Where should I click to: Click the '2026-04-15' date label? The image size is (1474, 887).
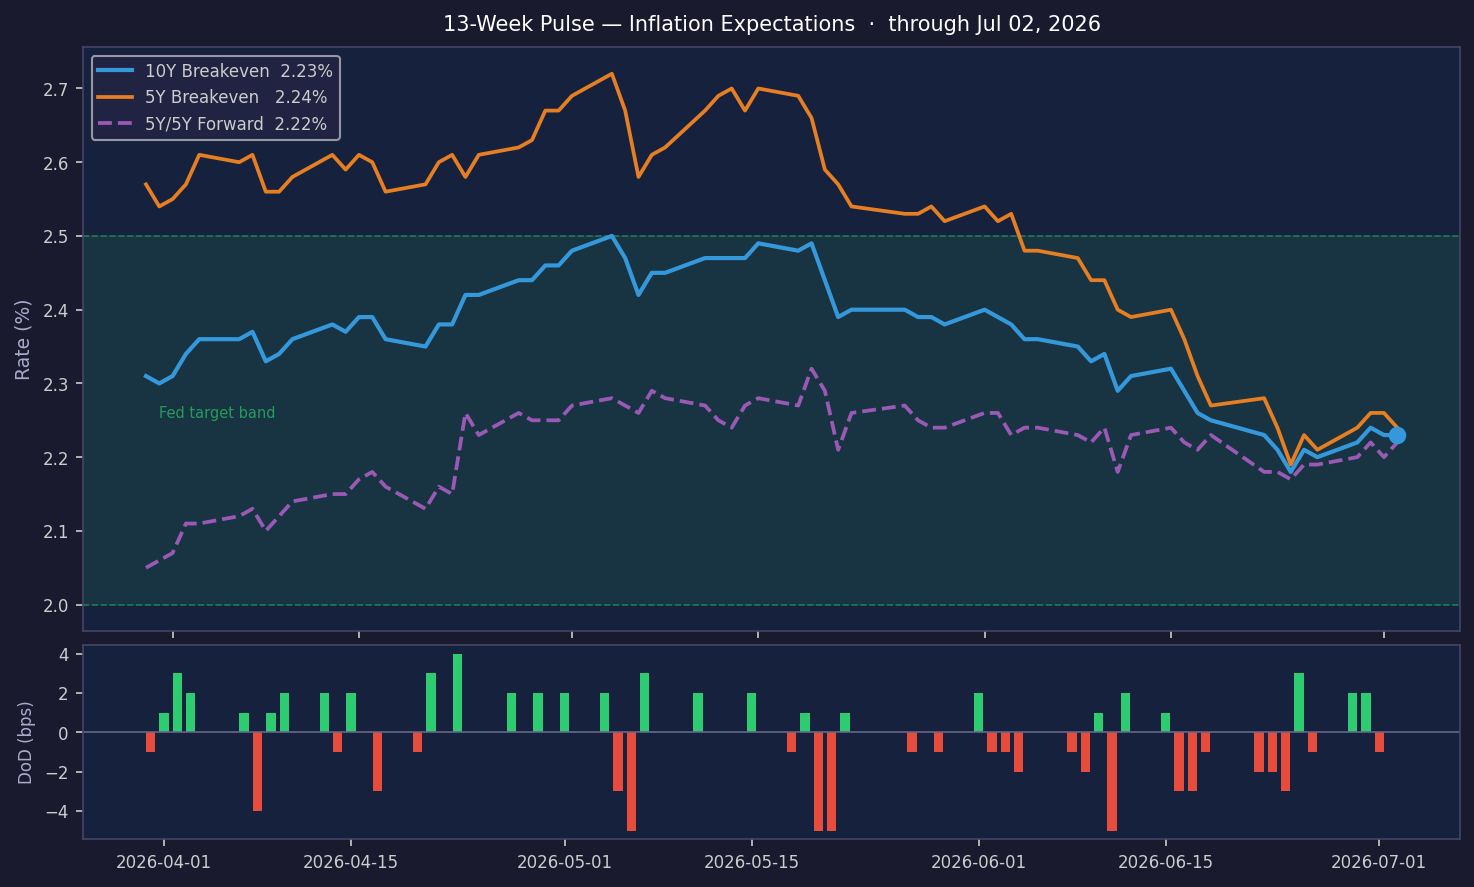coord(350,862)
